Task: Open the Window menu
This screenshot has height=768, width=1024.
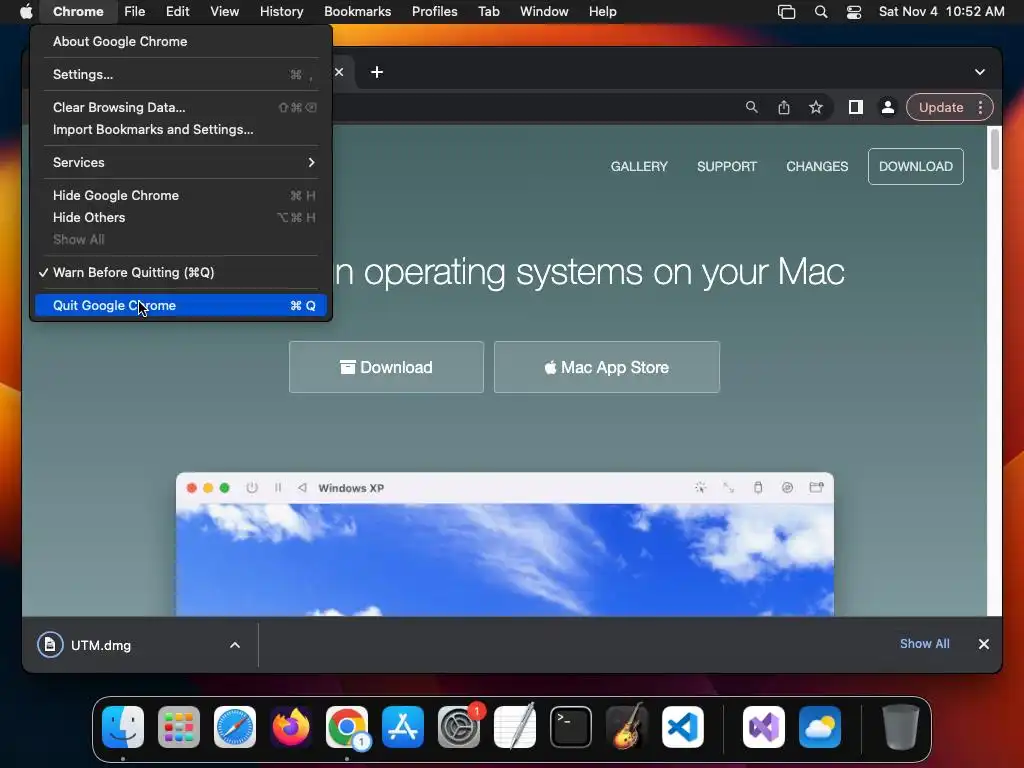Action: (x=544, y=12)
